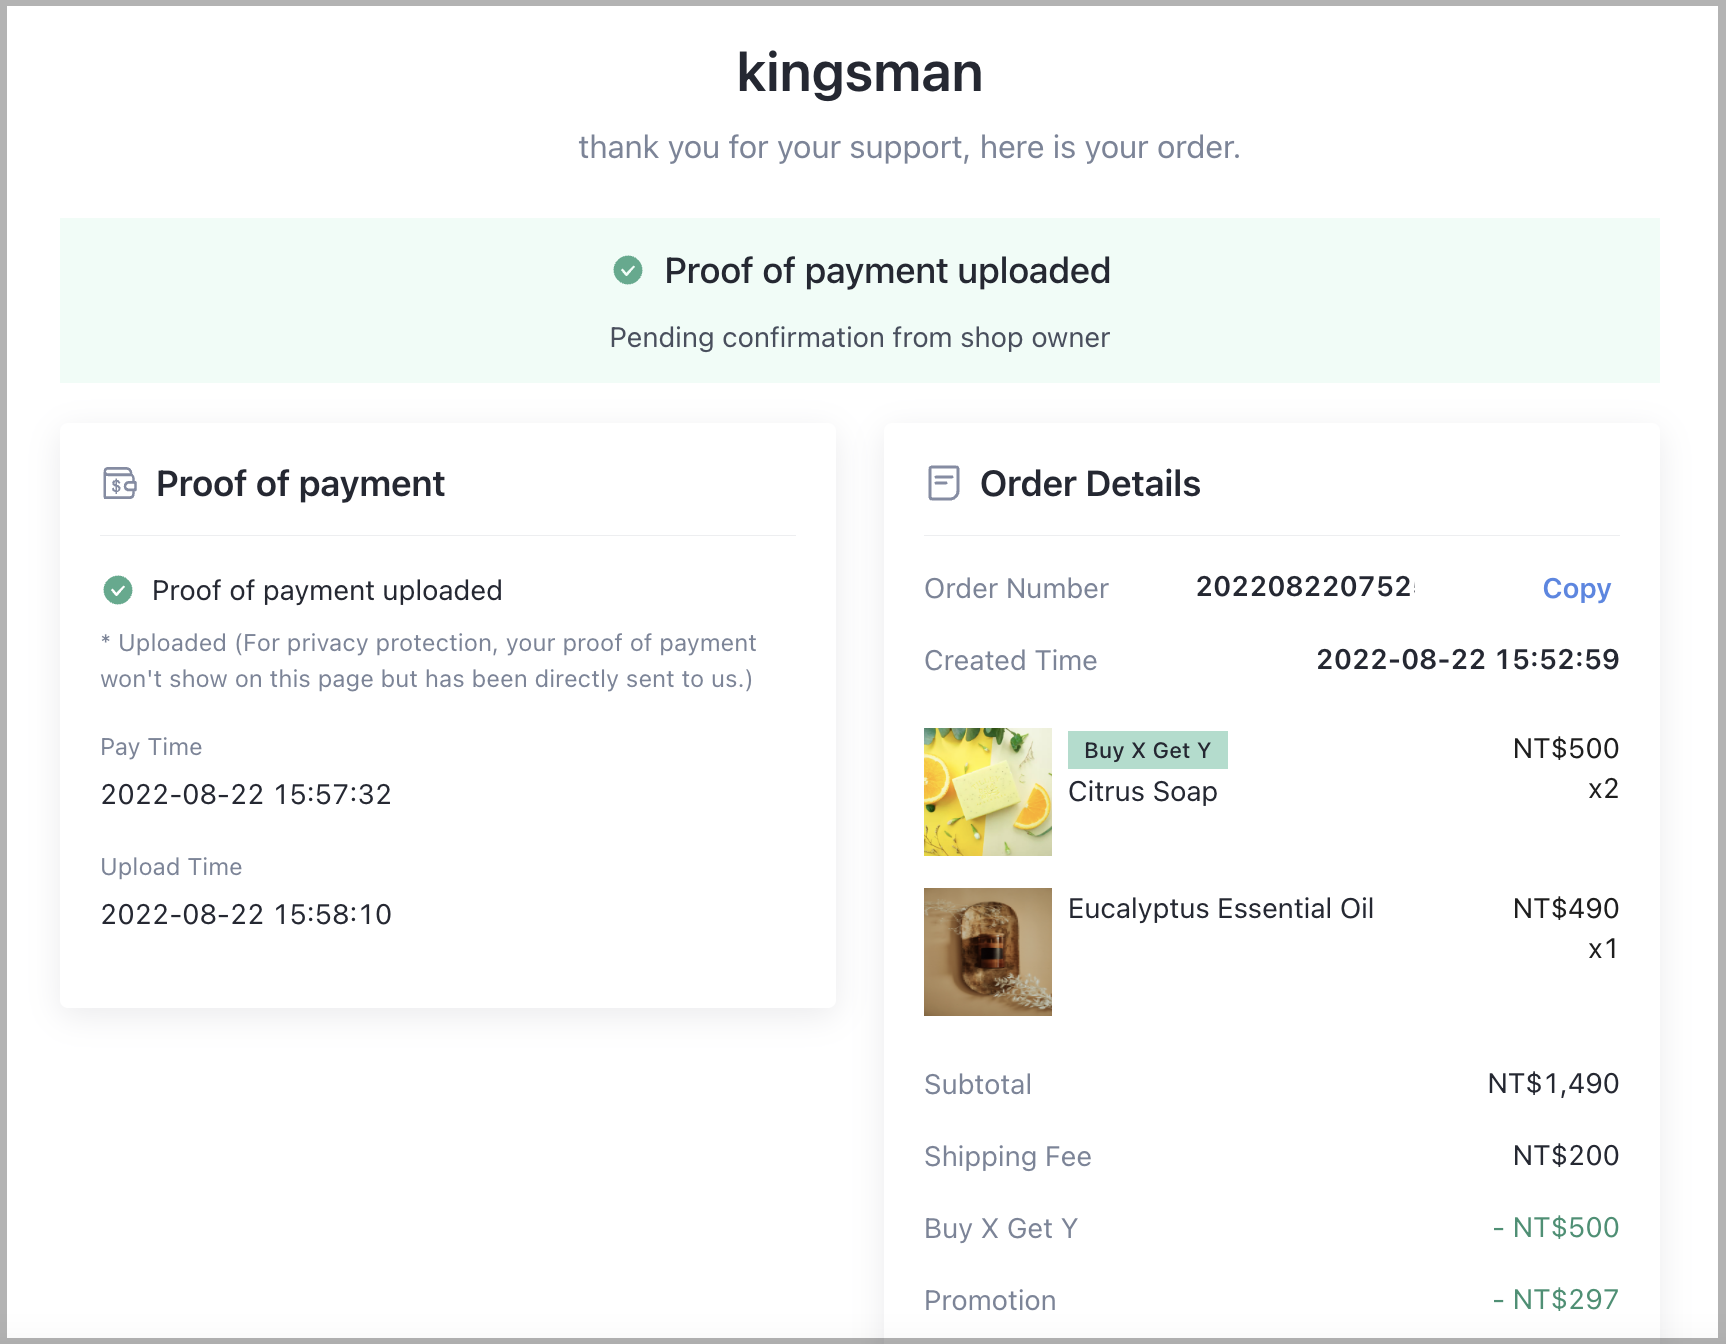
Task: Click the green checkmark in payment card
Action: 118,590
